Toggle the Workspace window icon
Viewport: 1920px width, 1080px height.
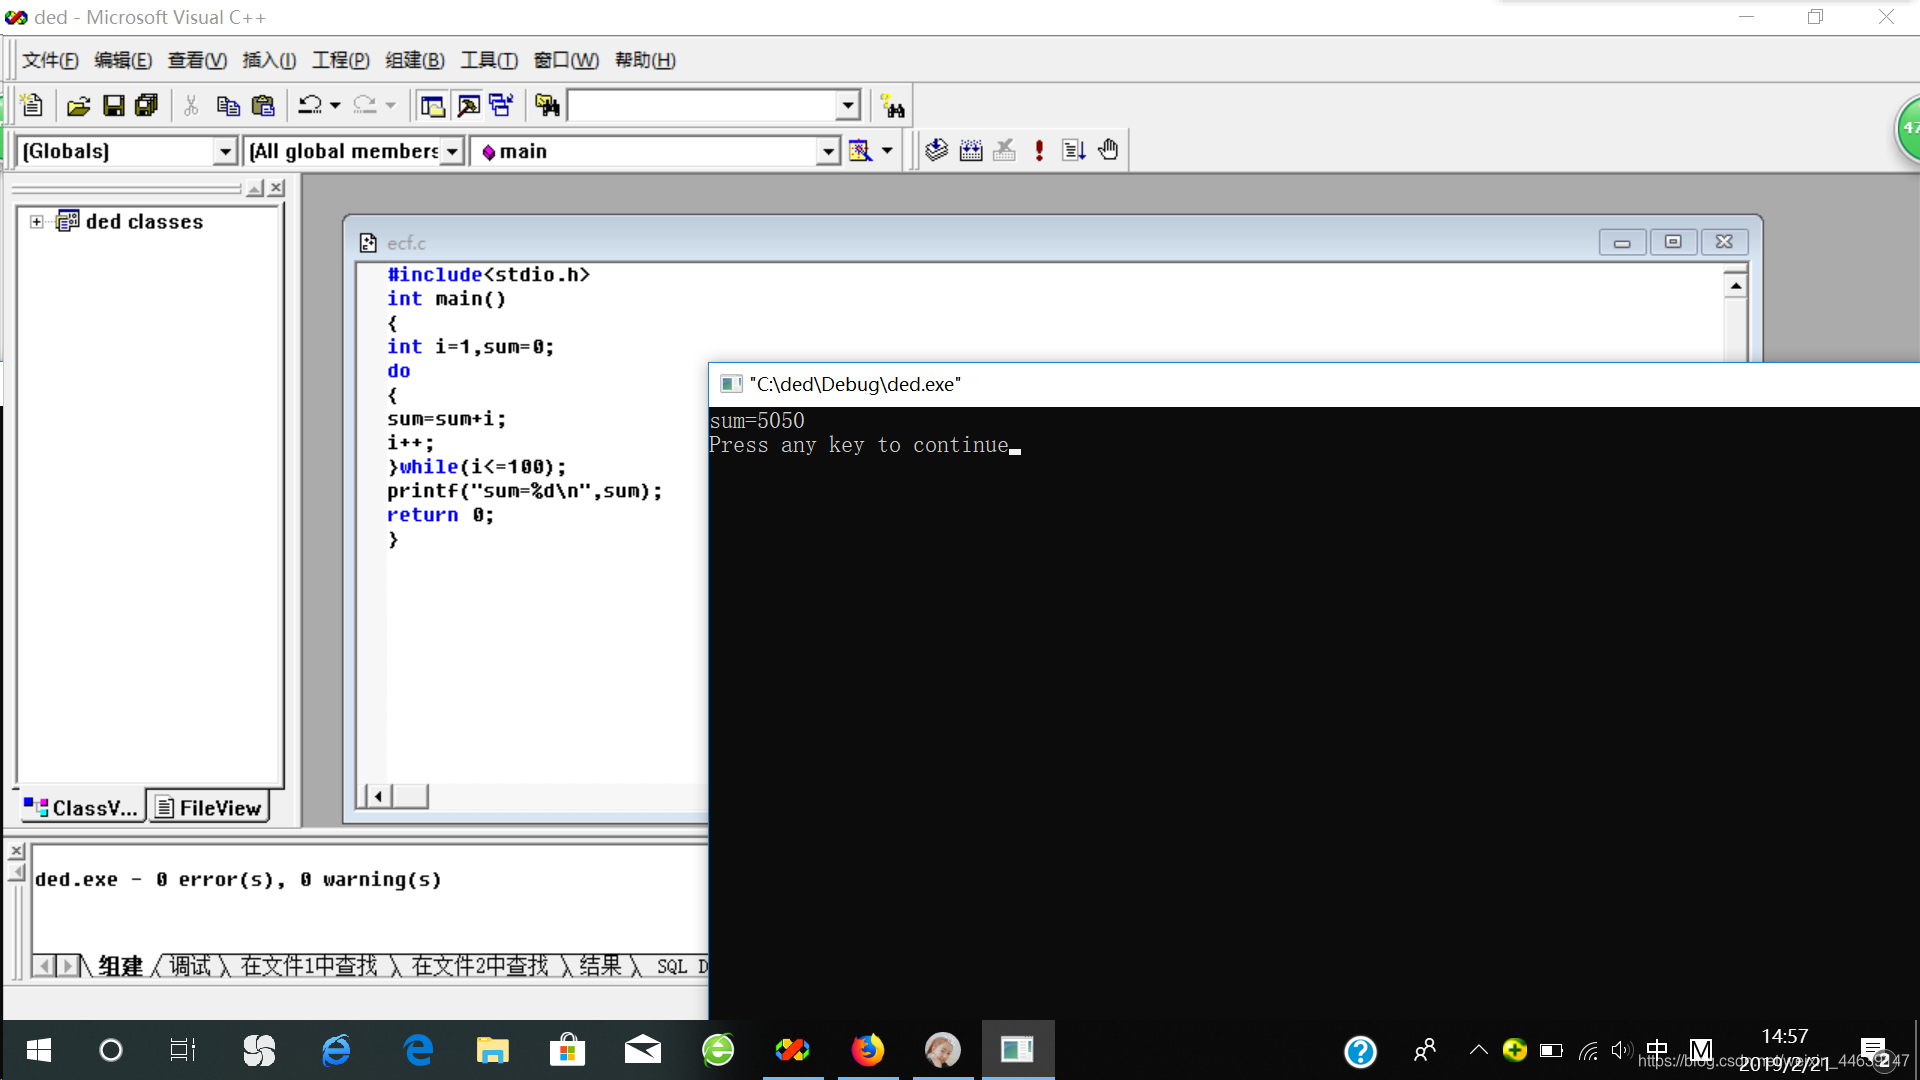[x=432, y=105]
